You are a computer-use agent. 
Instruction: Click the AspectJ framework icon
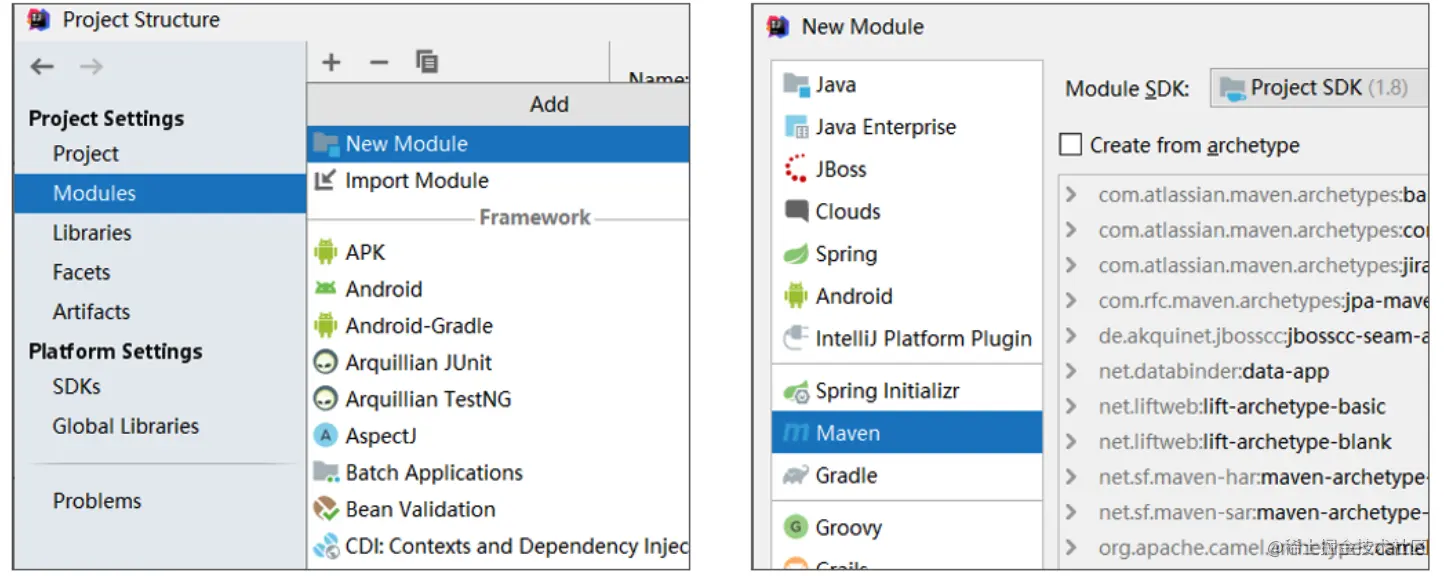coord(325,436)
